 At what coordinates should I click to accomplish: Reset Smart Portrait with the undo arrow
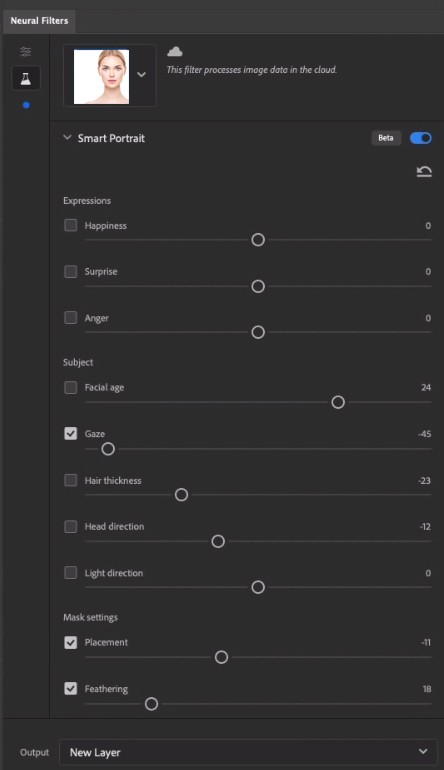[424, 171]
